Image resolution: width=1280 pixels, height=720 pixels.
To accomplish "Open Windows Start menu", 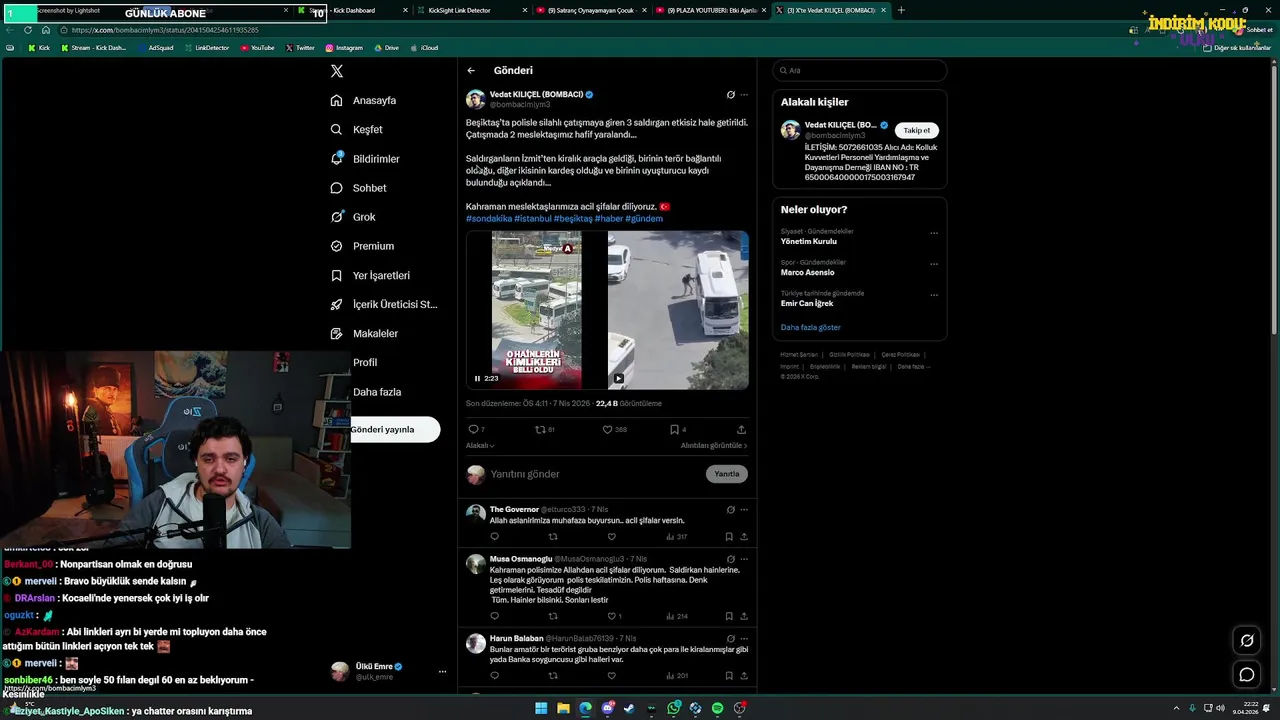I will pyautogui.click(x=541, y=708).
